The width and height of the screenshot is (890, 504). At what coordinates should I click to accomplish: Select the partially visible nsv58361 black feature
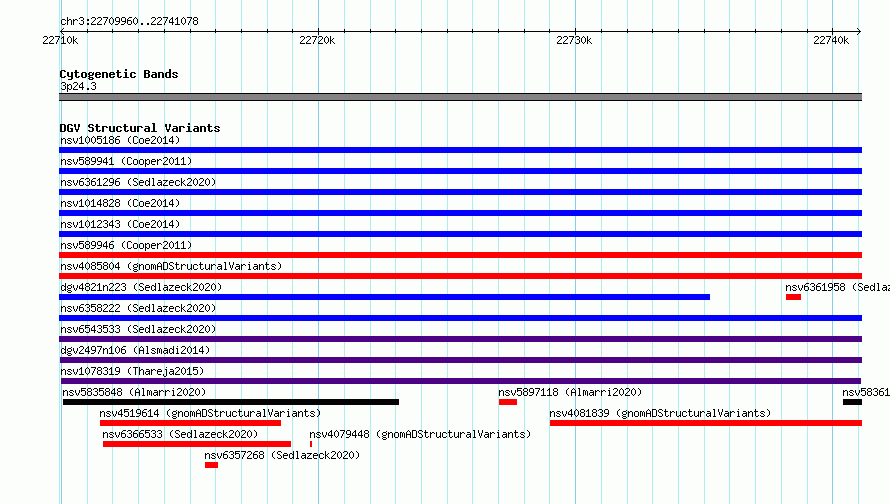pyautogui.click(x=853, y=402)
